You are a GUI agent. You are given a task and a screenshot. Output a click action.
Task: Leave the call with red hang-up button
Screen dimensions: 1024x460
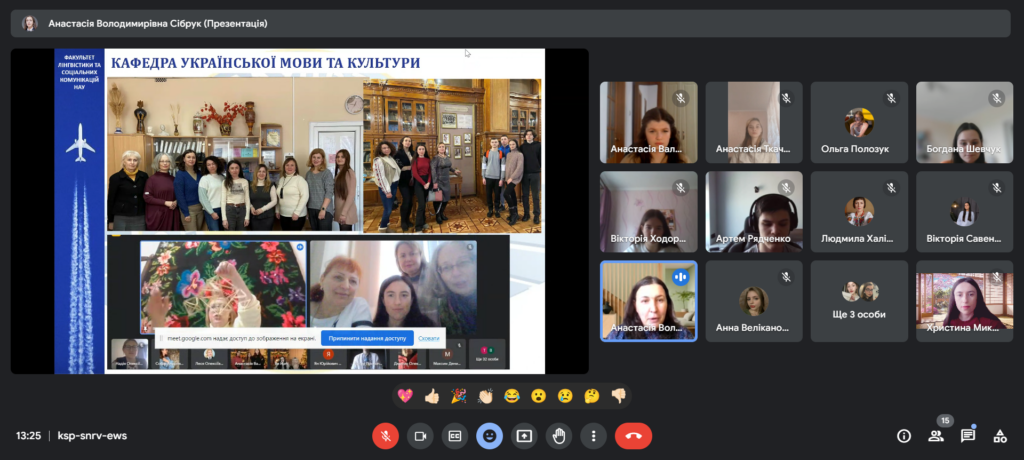point(633,436)
